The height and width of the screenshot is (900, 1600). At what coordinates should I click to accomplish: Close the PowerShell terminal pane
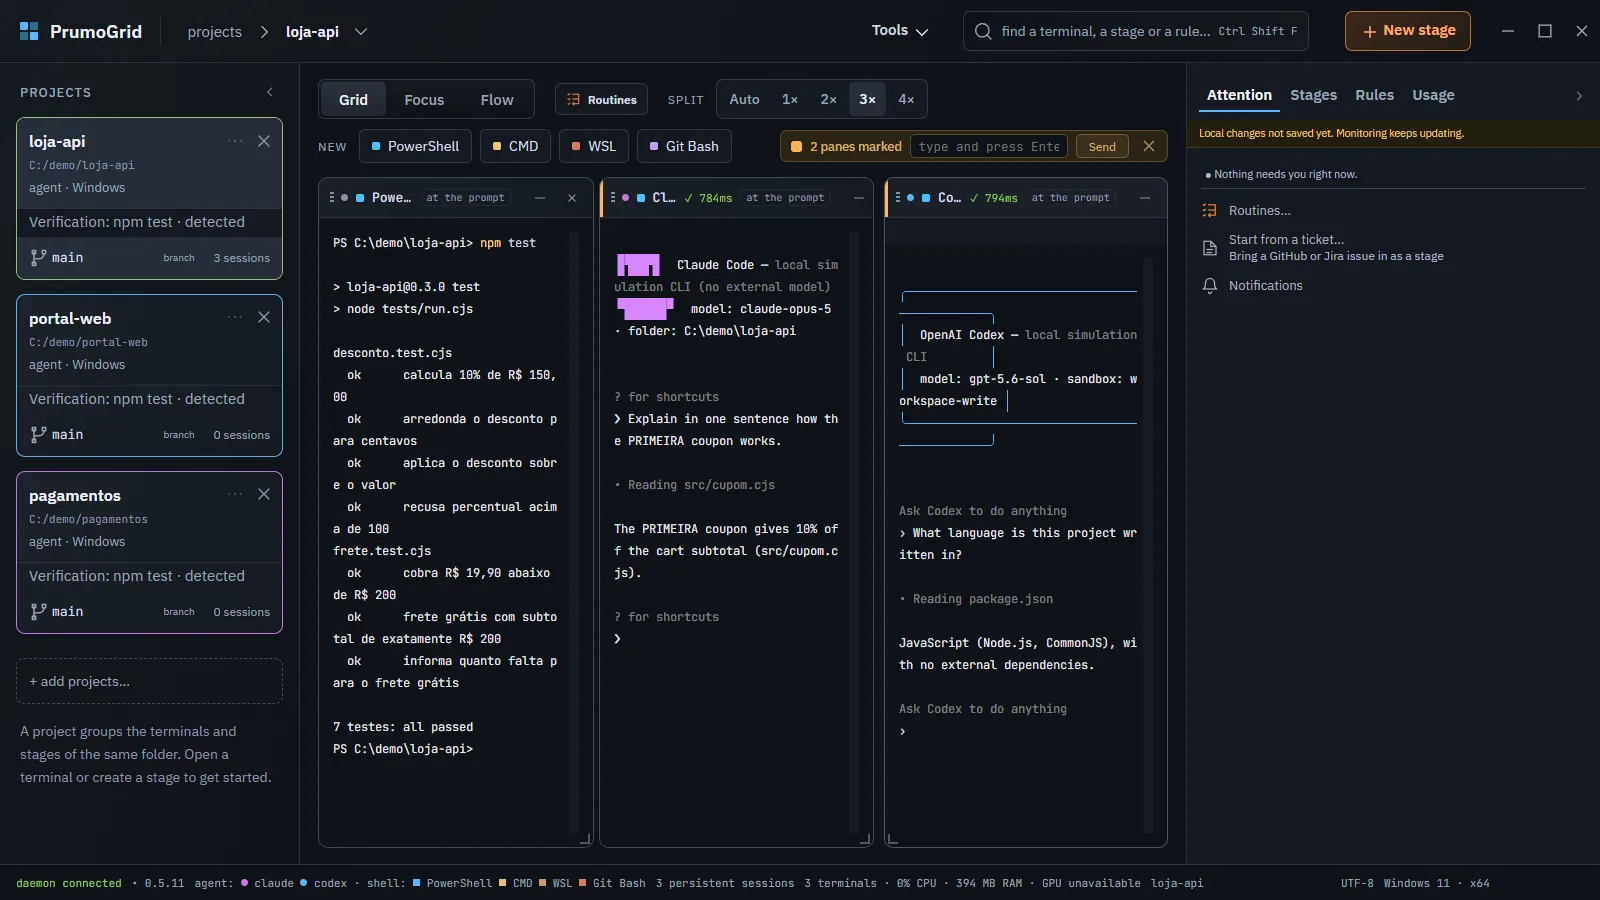click(572, 198)
